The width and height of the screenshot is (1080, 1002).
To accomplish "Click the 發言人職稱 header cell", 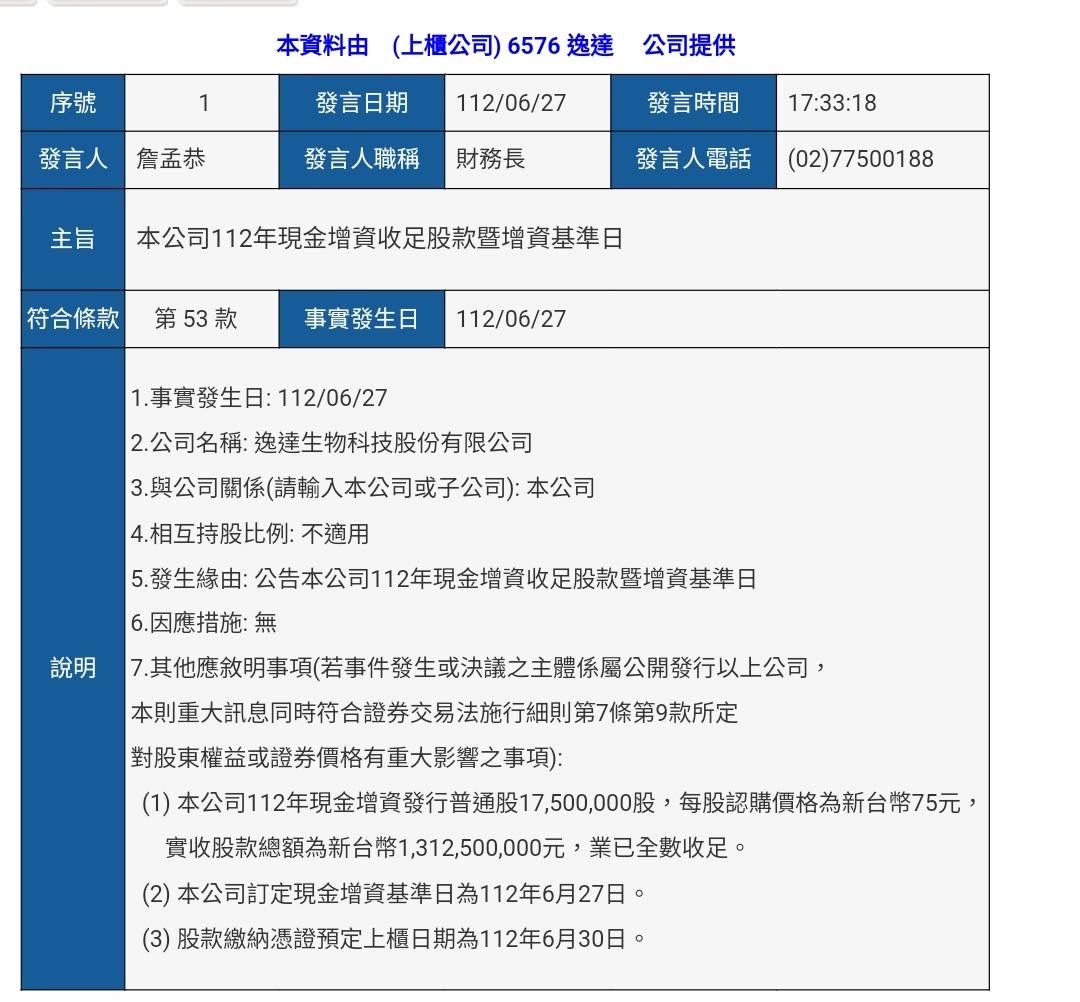I will pyautogui.click(x=362, y=160).
